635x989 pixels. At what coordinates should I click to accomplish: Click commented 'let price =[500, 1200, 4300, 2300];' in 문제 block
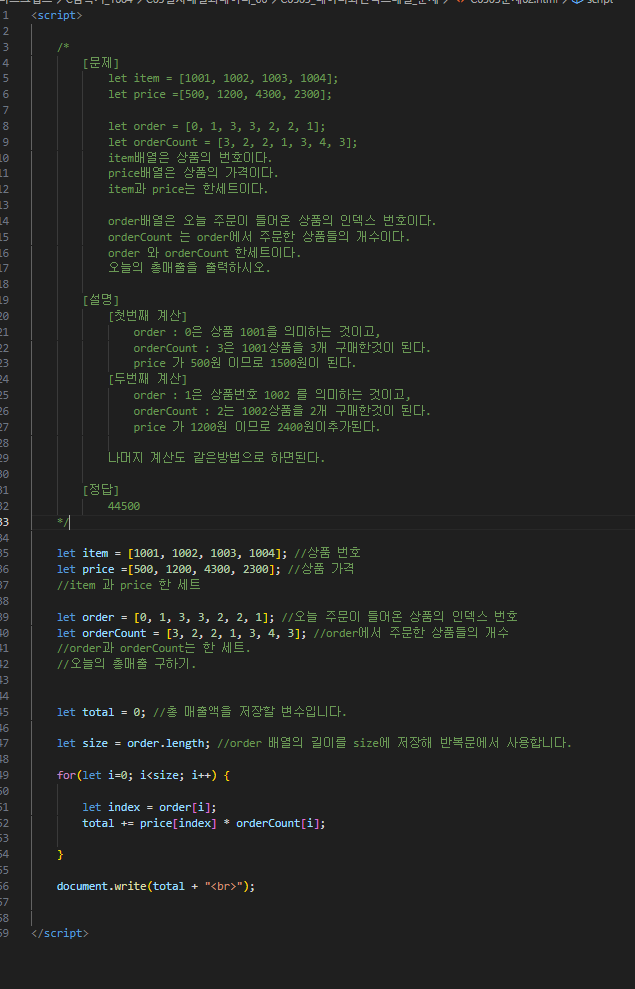coord(220,94)
